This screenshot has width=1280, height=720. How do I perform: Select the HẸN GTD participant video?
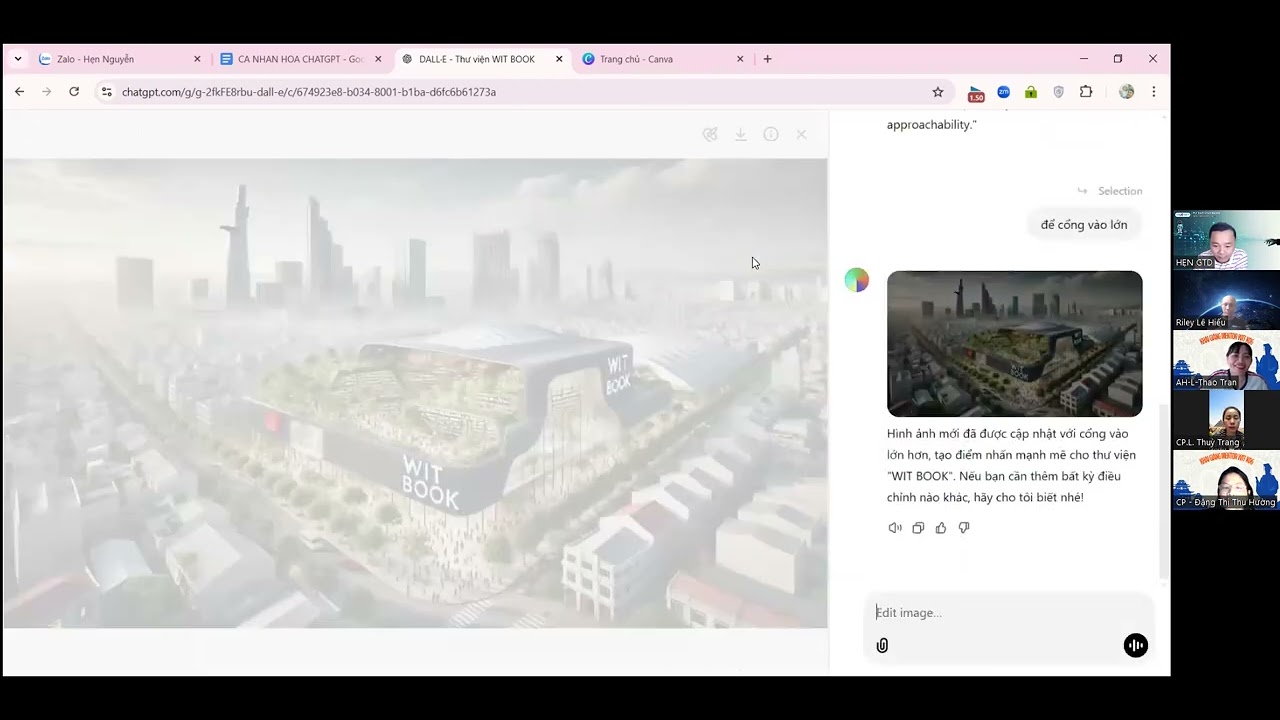pyautogui.click(x=1227, y=240)
